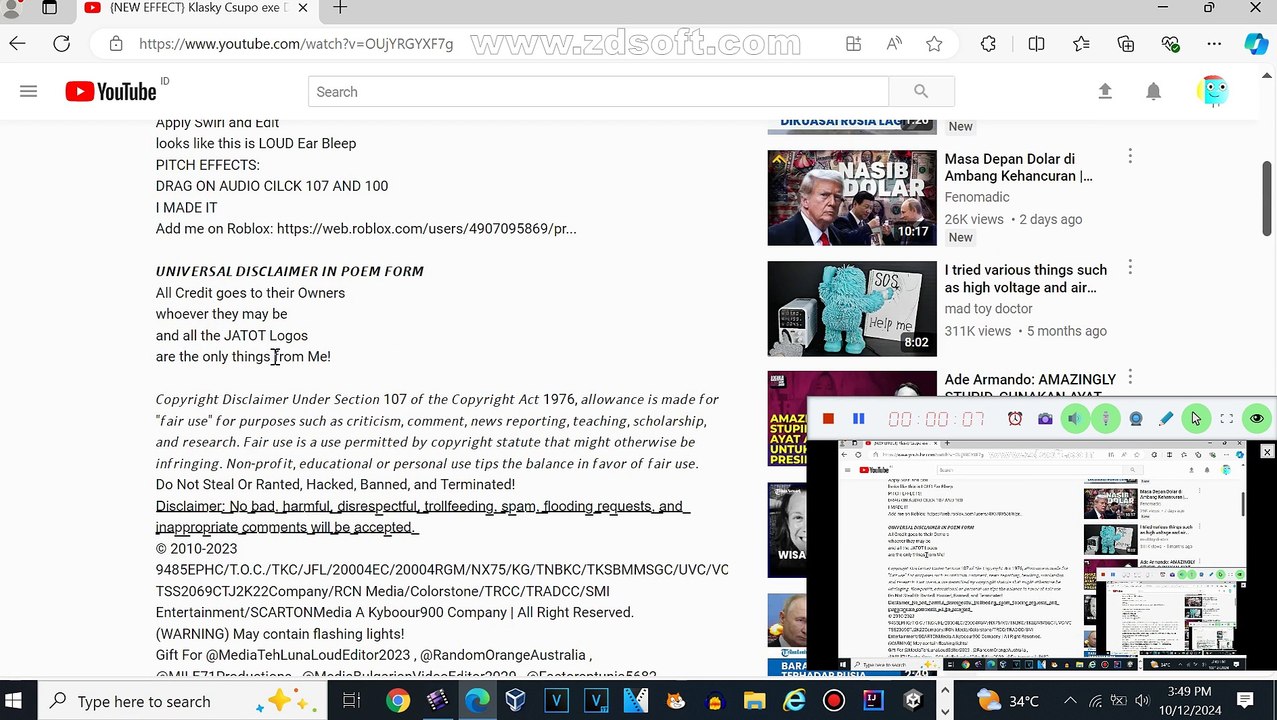Viewport: 1277px width, 720px height.
Task: Open 'I tried various things' video title
Action: (1026, 279)
